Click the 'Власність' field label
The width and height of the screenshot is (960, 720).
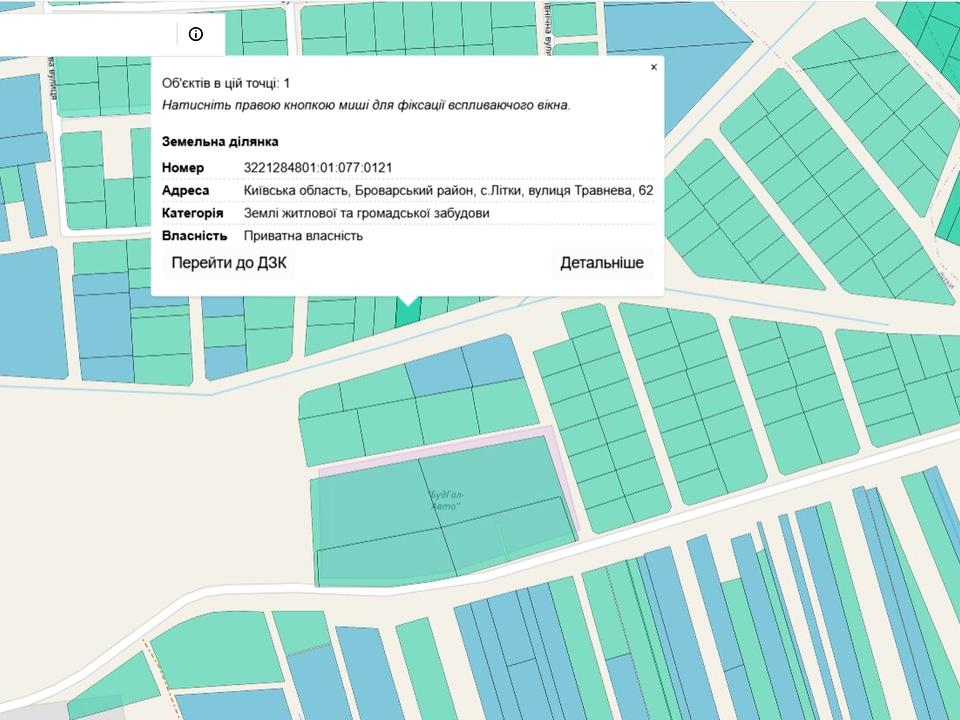coord(195,236)
